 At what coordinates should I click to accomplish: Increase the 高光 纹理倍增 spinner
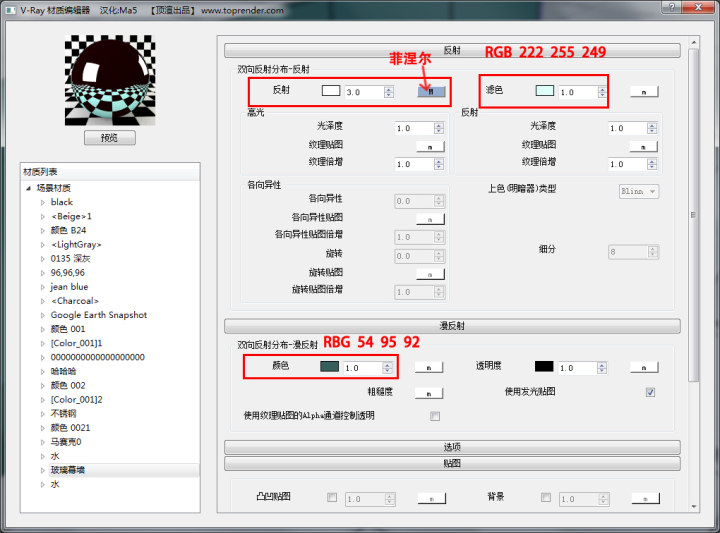(439, 161)
